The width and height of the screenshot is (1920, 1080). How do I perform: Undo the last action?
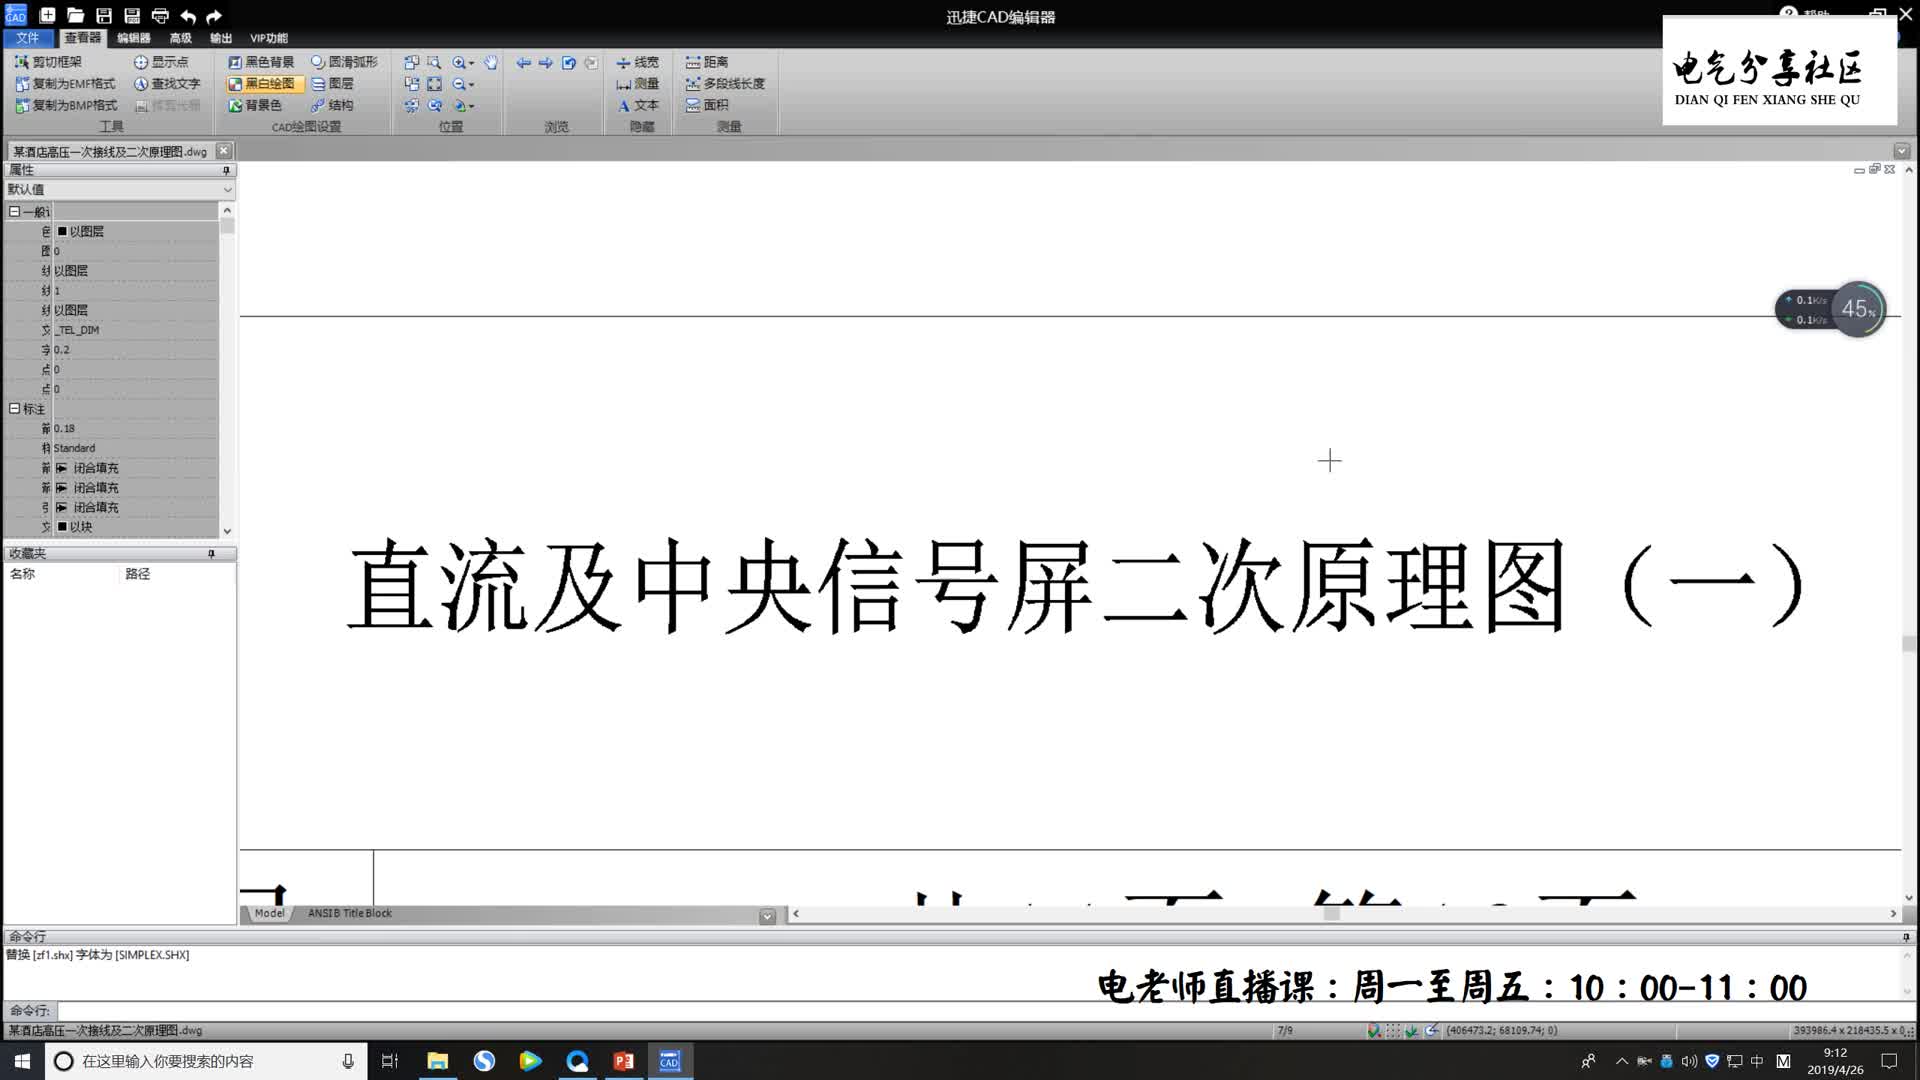coord(187,16)
